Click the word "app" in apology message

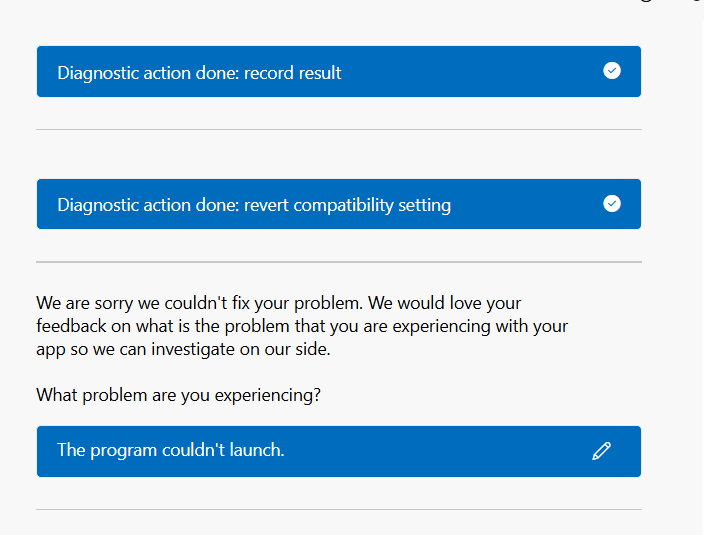click(52, 351)
